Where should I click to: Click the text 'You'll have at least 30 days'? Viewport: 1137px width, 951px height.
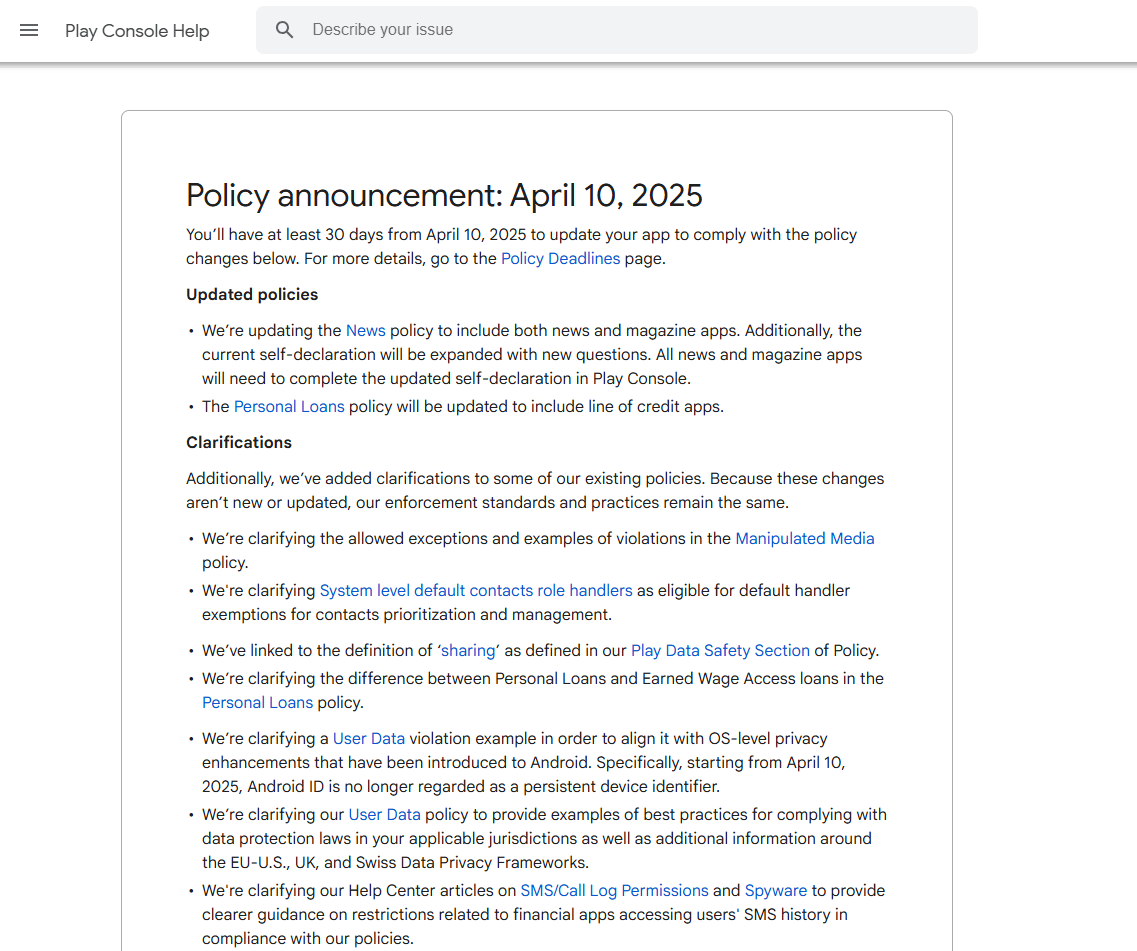pyautogui.click(x=284, y=235)
